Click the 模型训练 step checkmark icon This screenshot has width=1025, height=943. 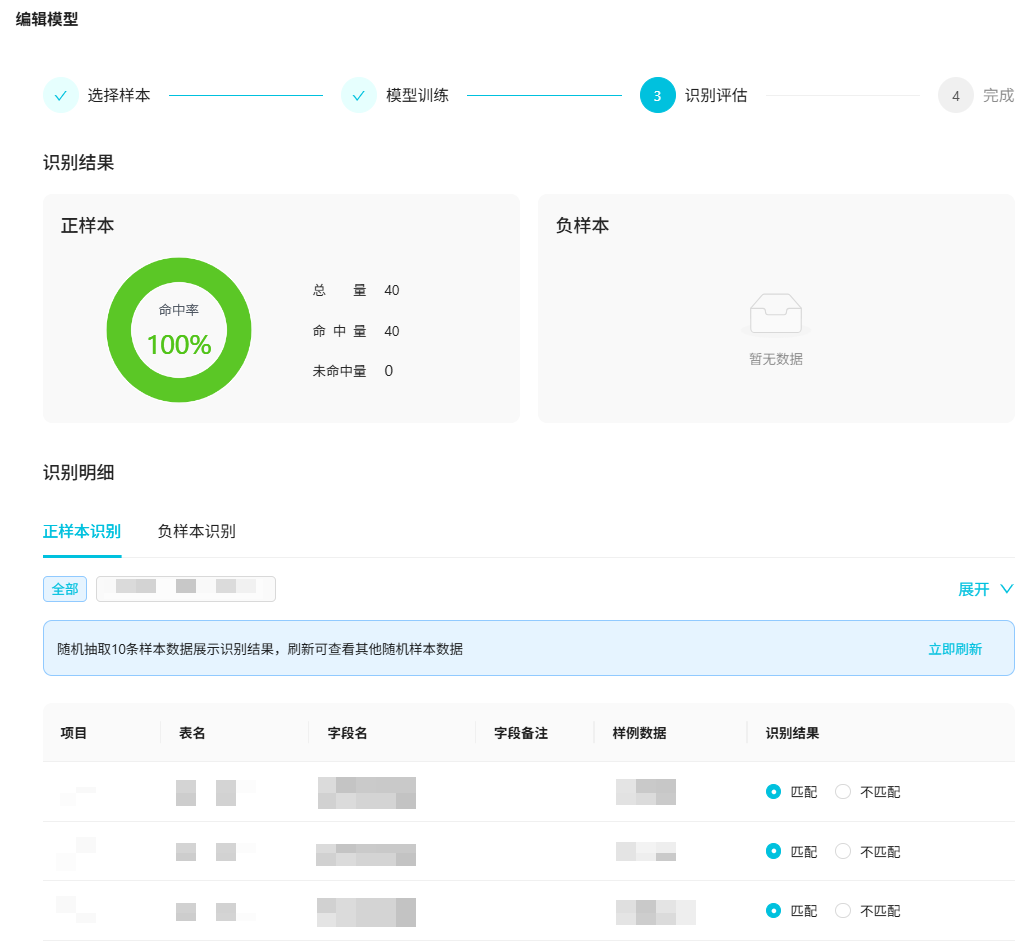coord(358,95)
